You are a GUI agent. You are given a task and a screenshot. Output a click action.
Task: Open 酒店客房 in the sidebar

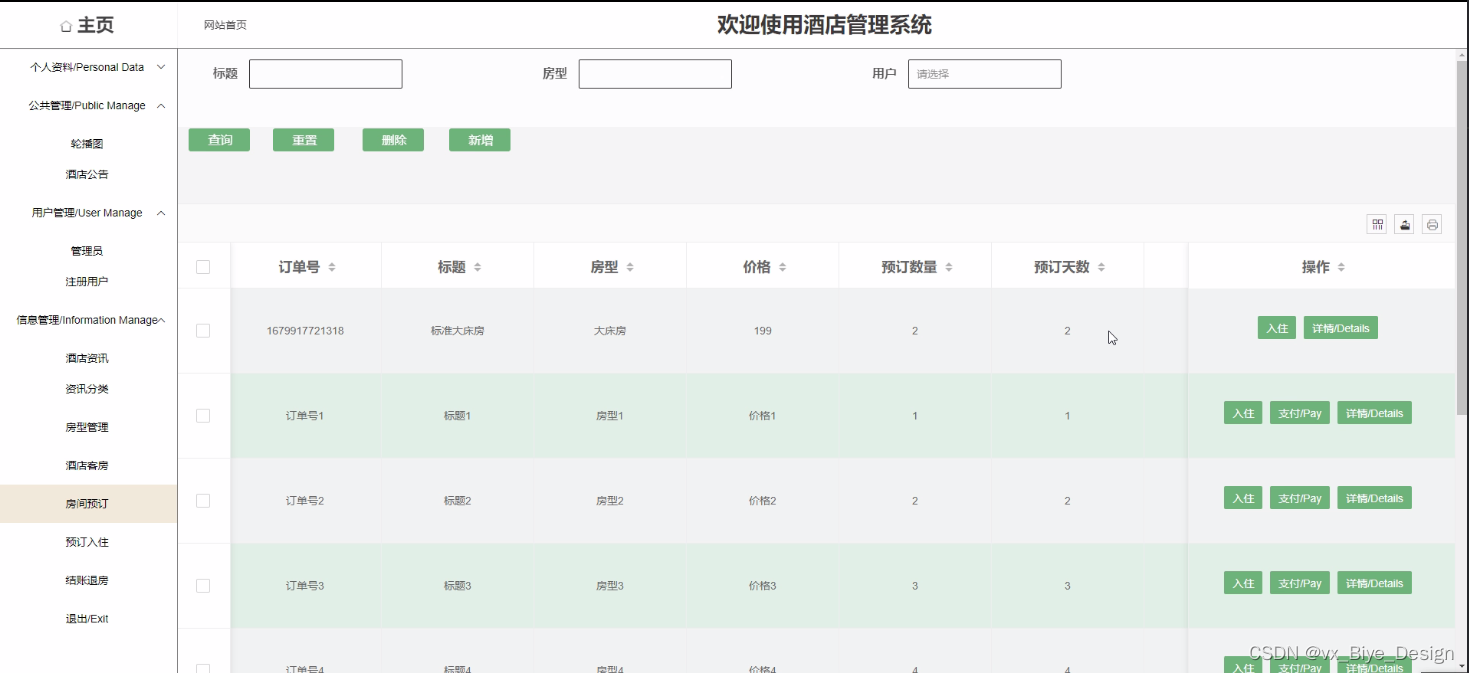87,465
